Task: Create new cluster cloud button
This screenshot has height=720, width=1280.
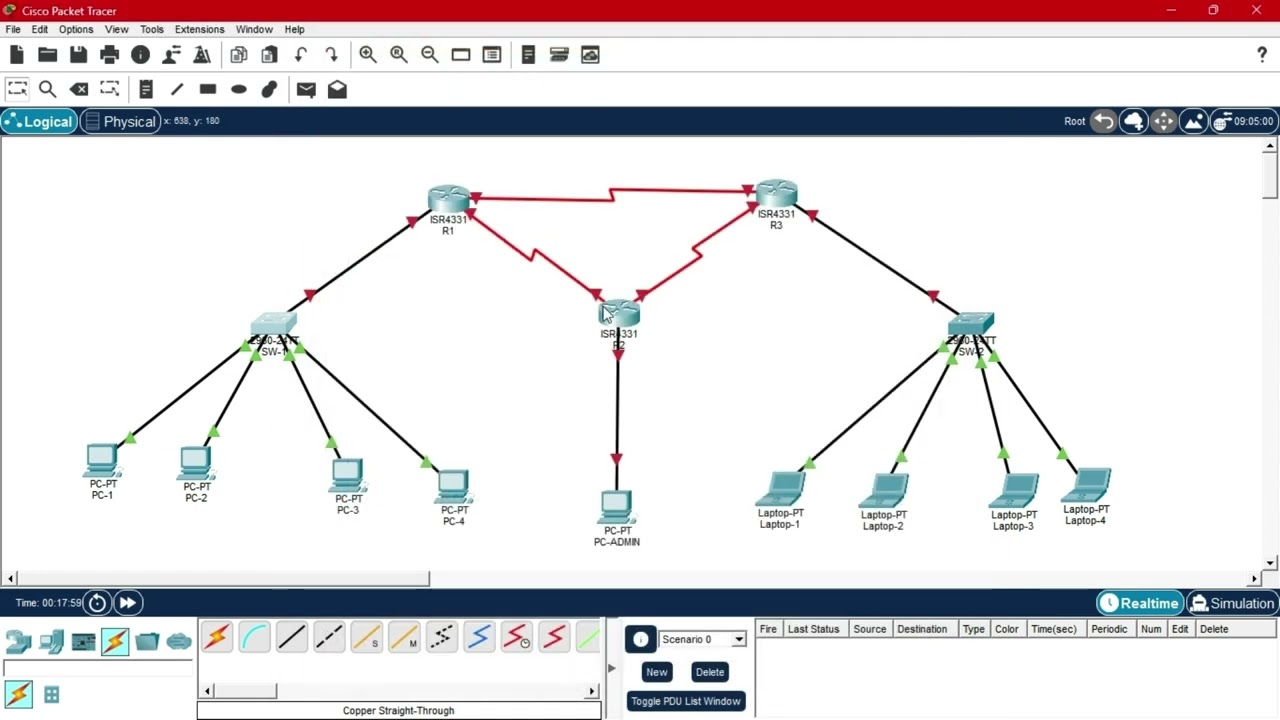Action: point(1133,121)
